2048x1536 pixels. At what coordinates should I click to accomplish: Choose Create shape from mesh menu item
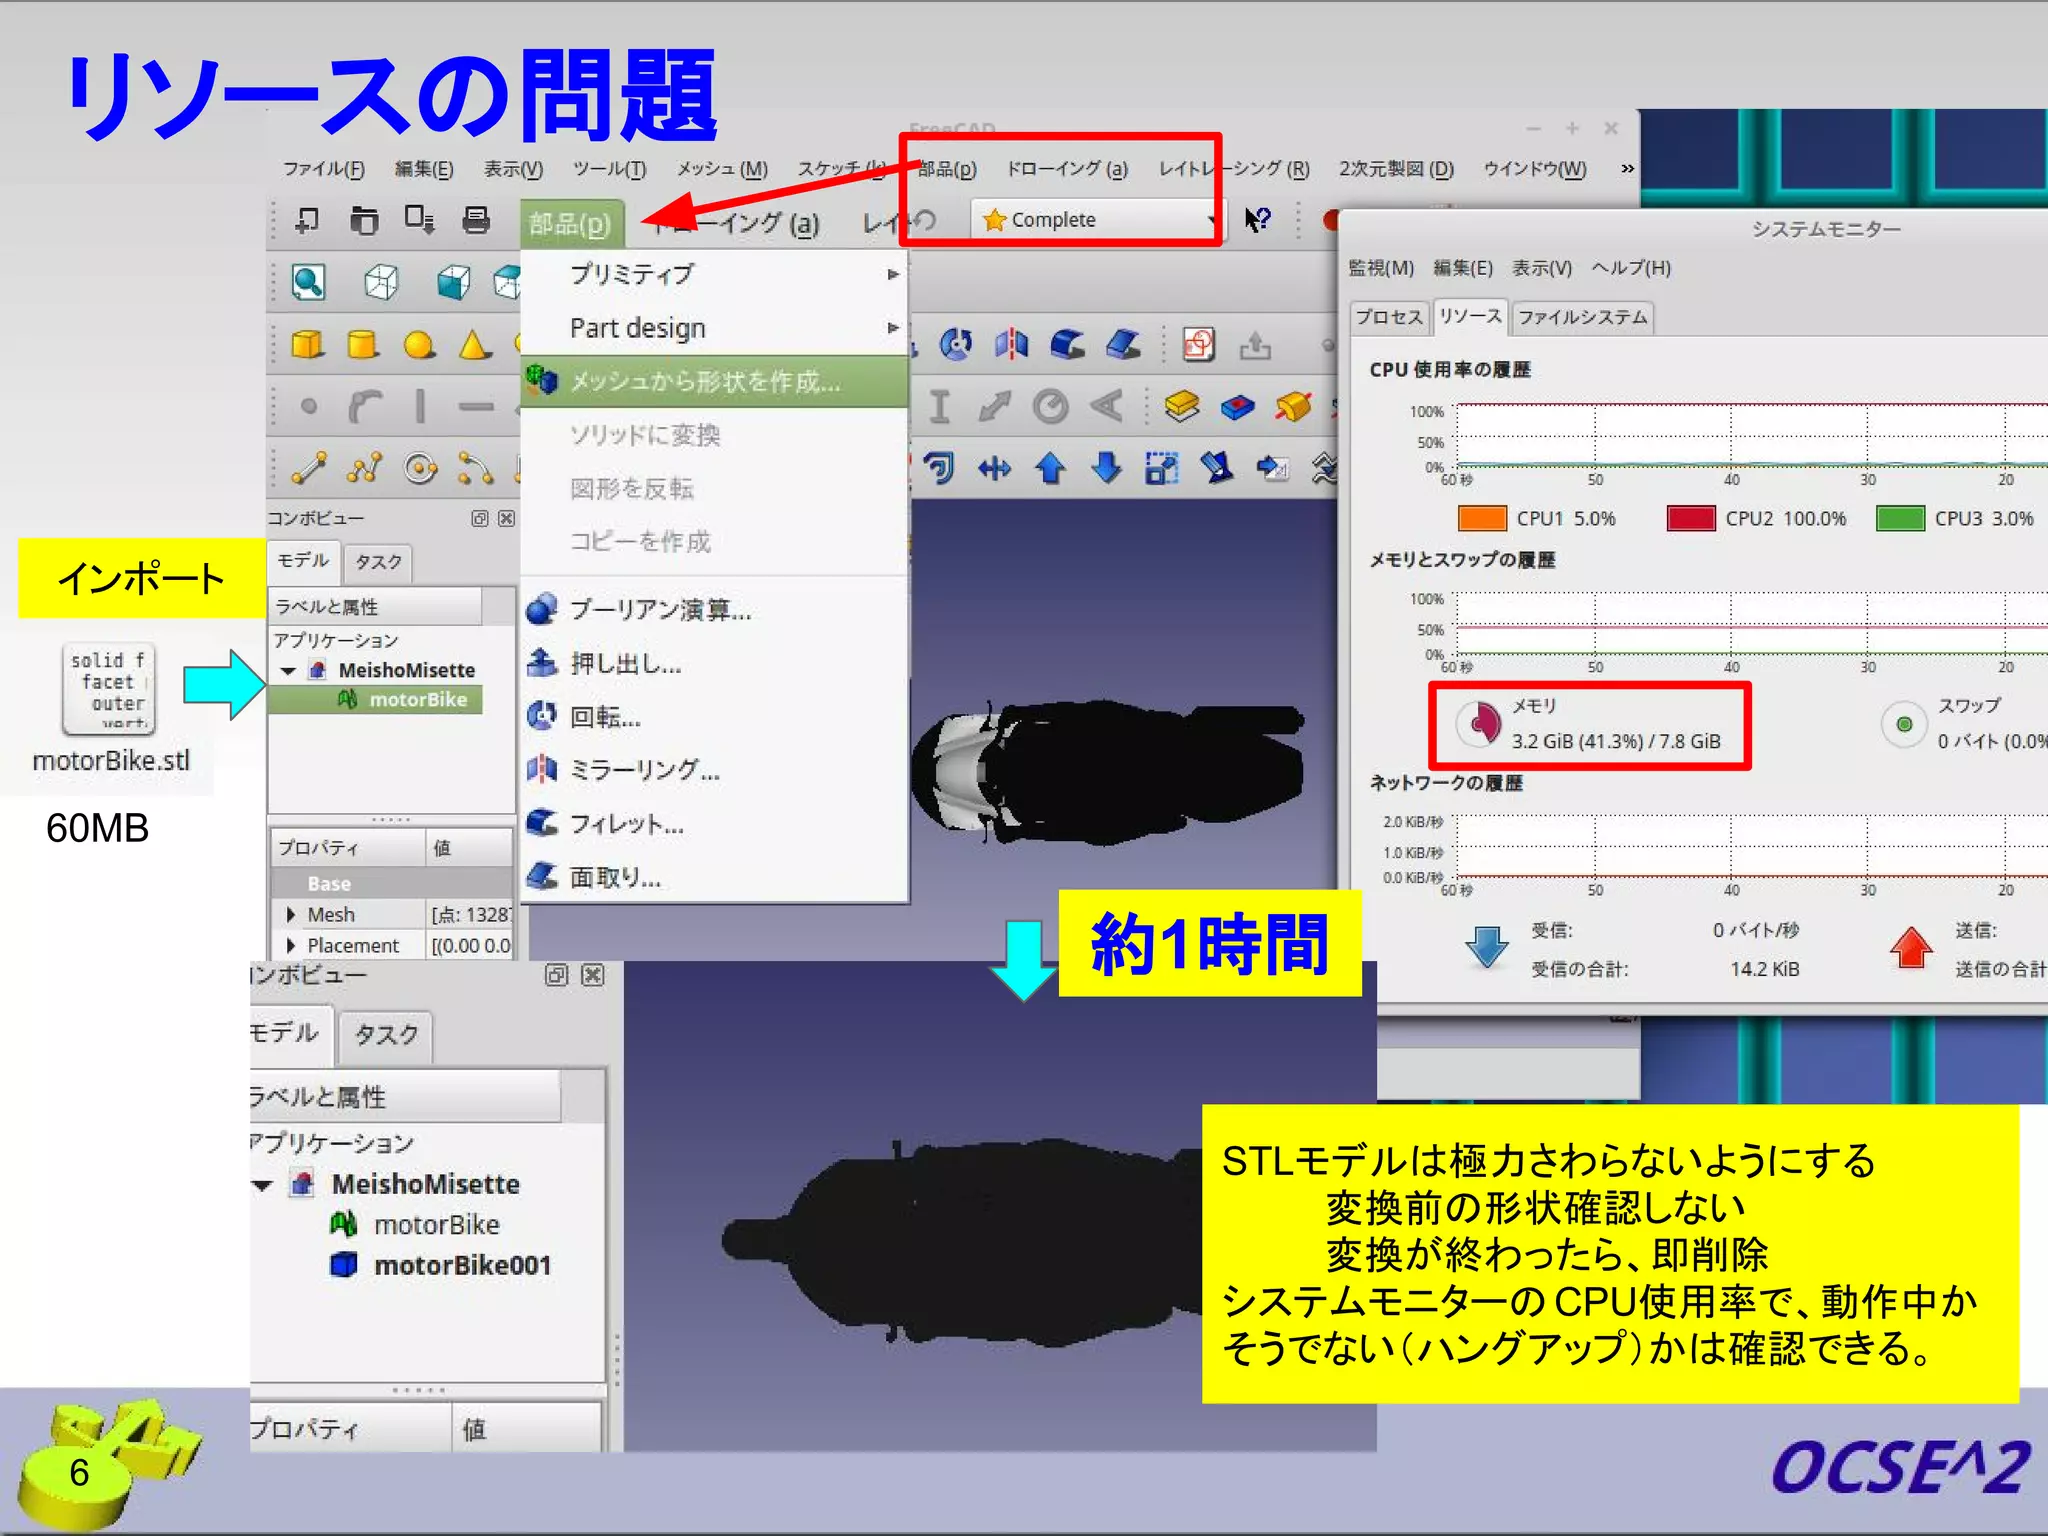tap(714, 381)
